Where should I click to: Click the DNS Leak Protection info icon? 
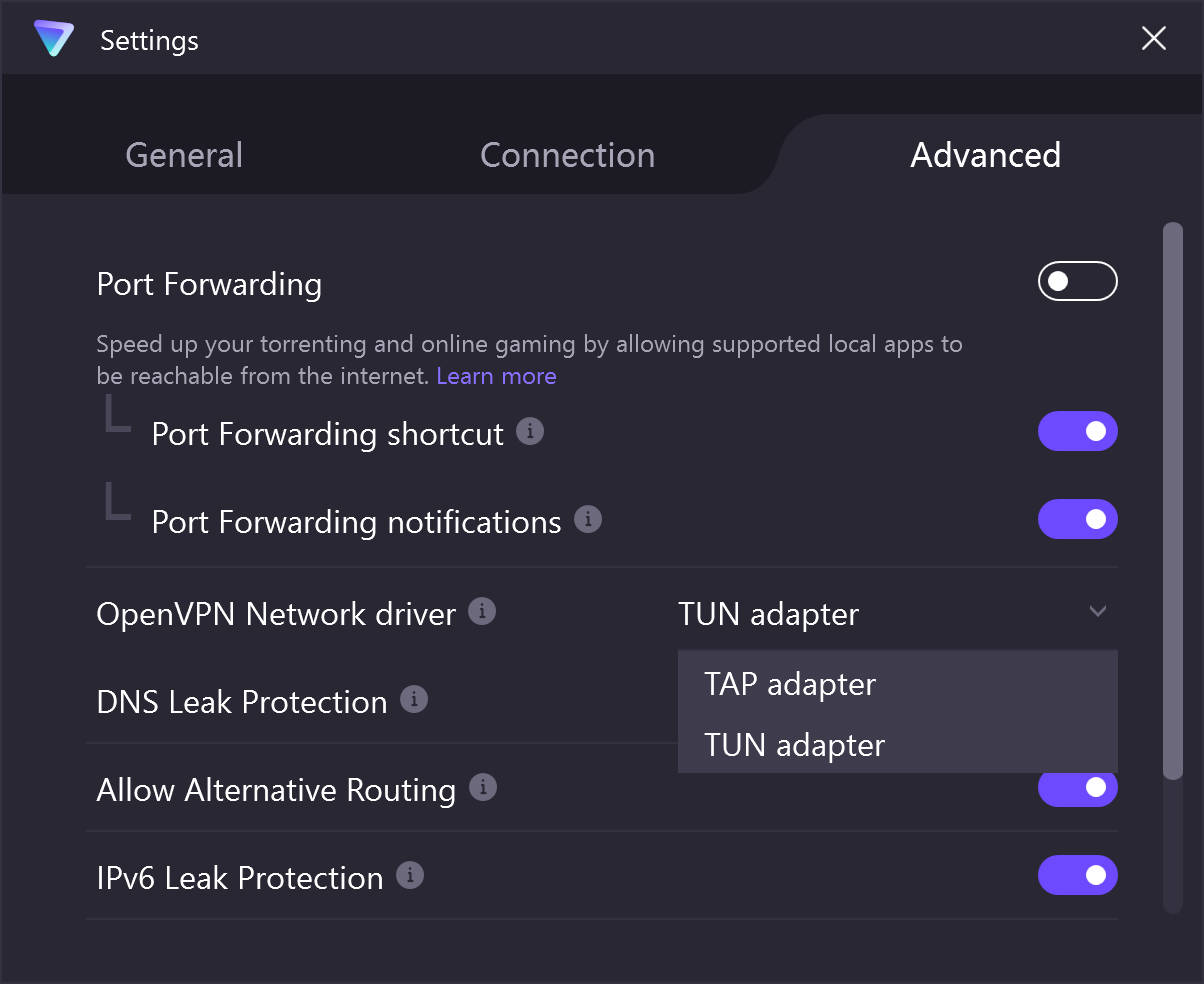pos(414,699)
